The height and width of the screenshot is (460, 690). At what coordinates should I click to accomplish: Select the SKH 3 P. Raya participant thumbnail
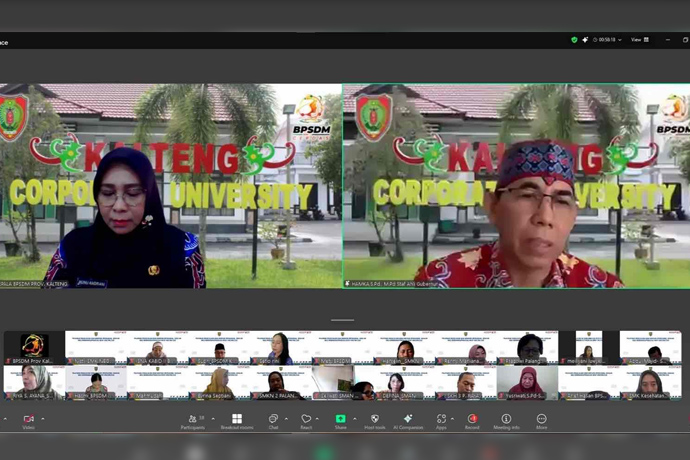pos(466,383)
